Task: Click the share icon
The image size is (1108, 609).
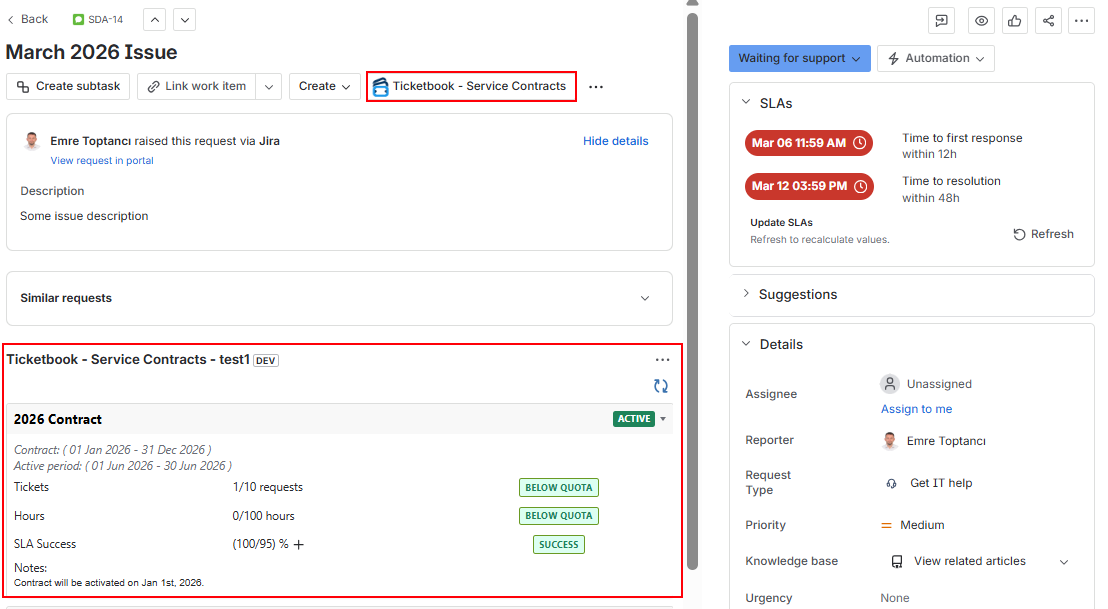Action: pyautogui.click(x=1049, y=20)
